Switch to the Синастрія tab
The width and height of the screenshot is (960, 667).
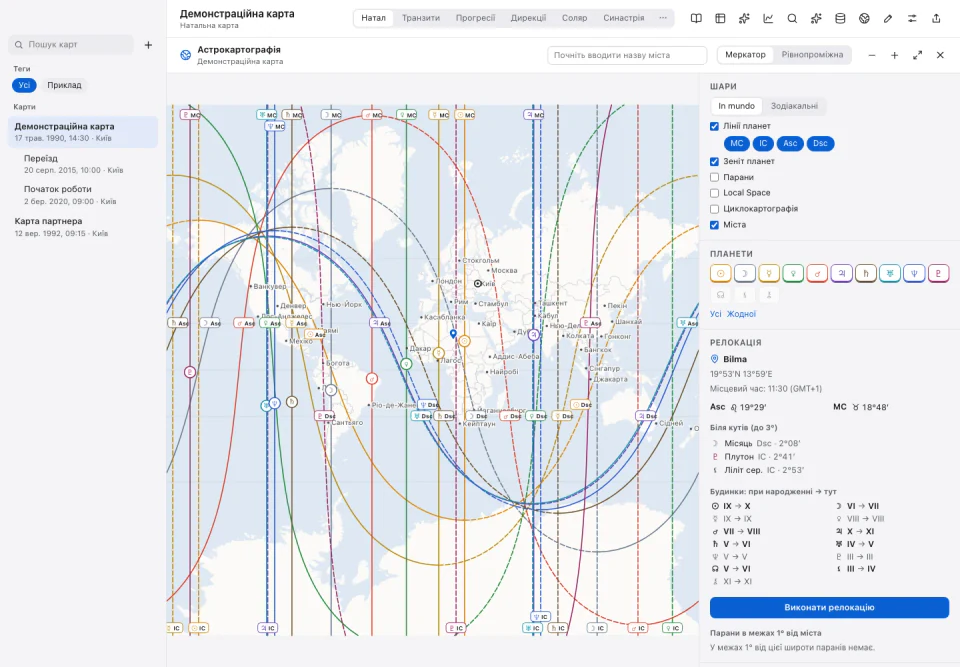623,18
